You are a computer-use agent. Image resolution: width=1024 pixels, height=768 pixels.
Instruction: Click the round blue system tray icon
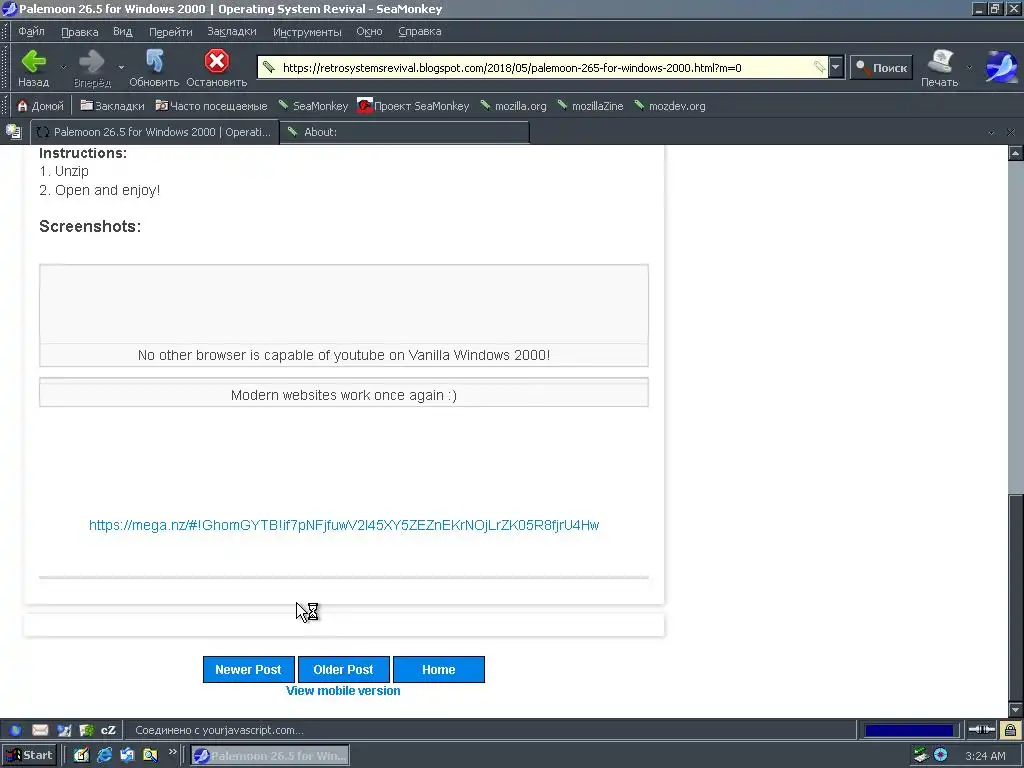coord(940,756)
